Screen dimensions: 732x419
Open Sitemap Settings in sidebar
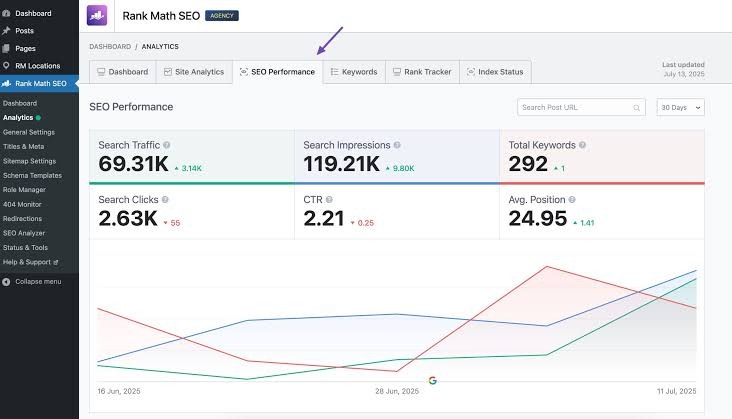(x=29, y=161)
